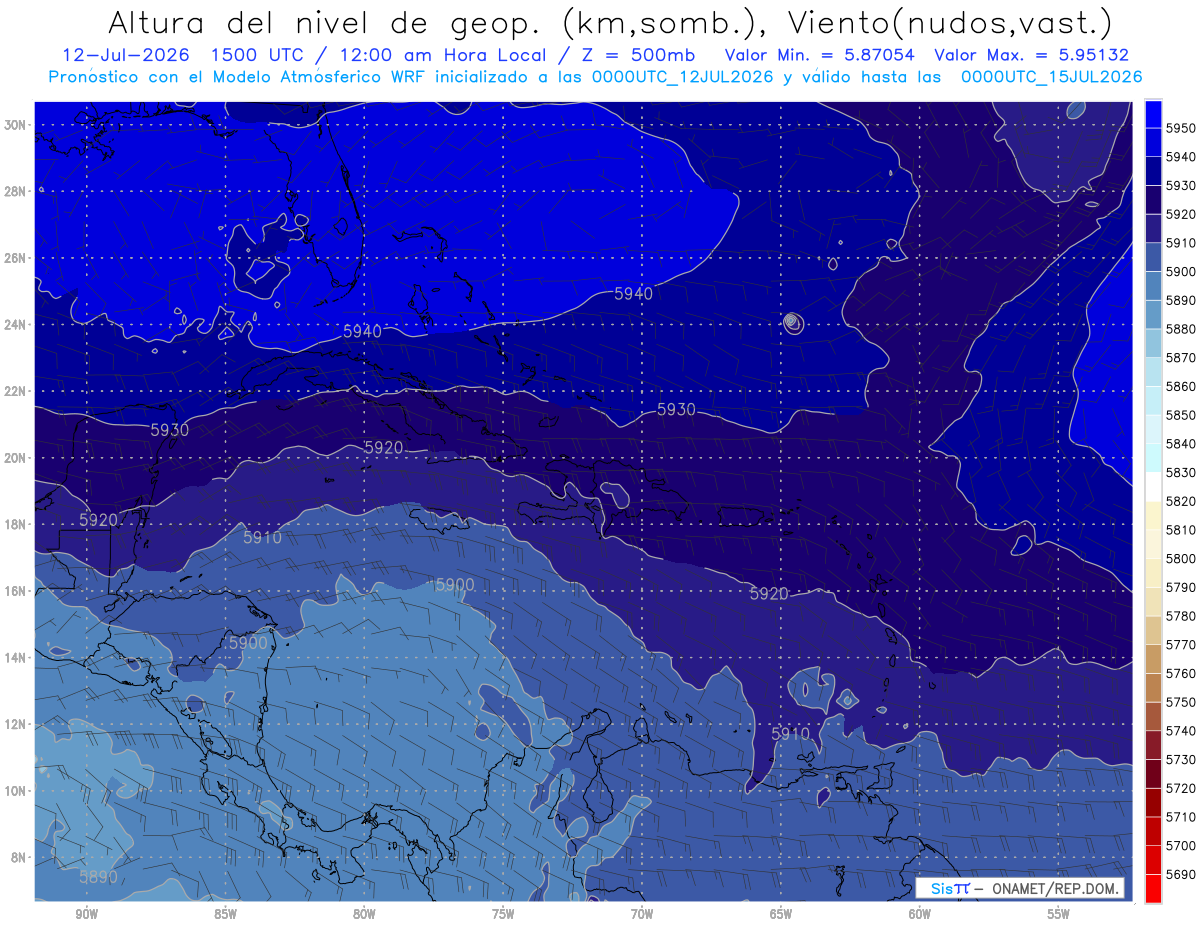The width and height of the screenshot is (1200, 927).
Task: Click the 10N latitude axis label
Action: click(x=15, y=790)
